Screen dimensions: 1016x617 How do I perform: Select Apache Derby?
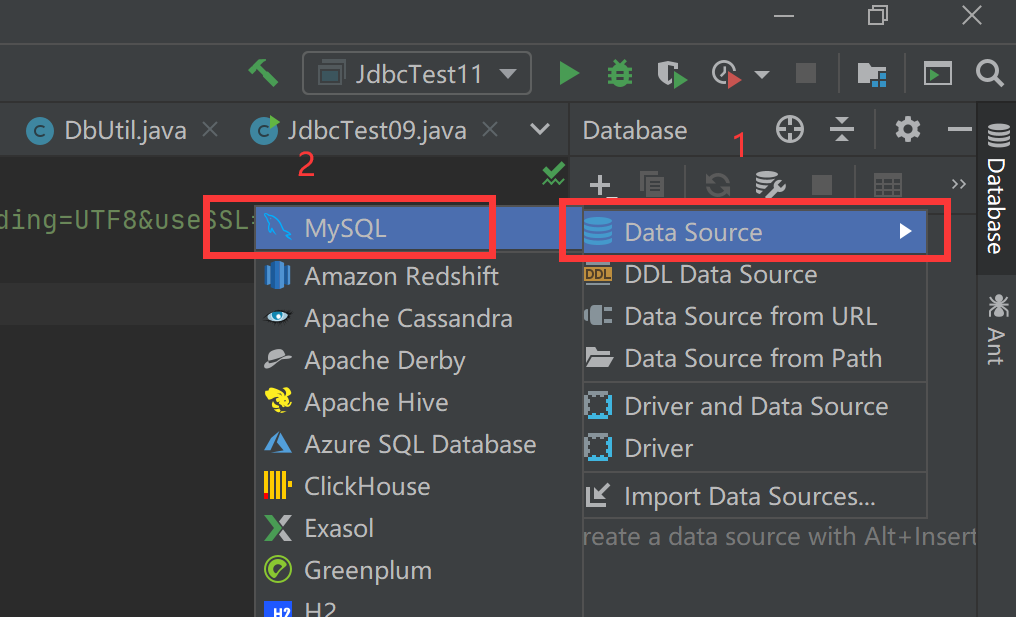[x=418, y=360]
